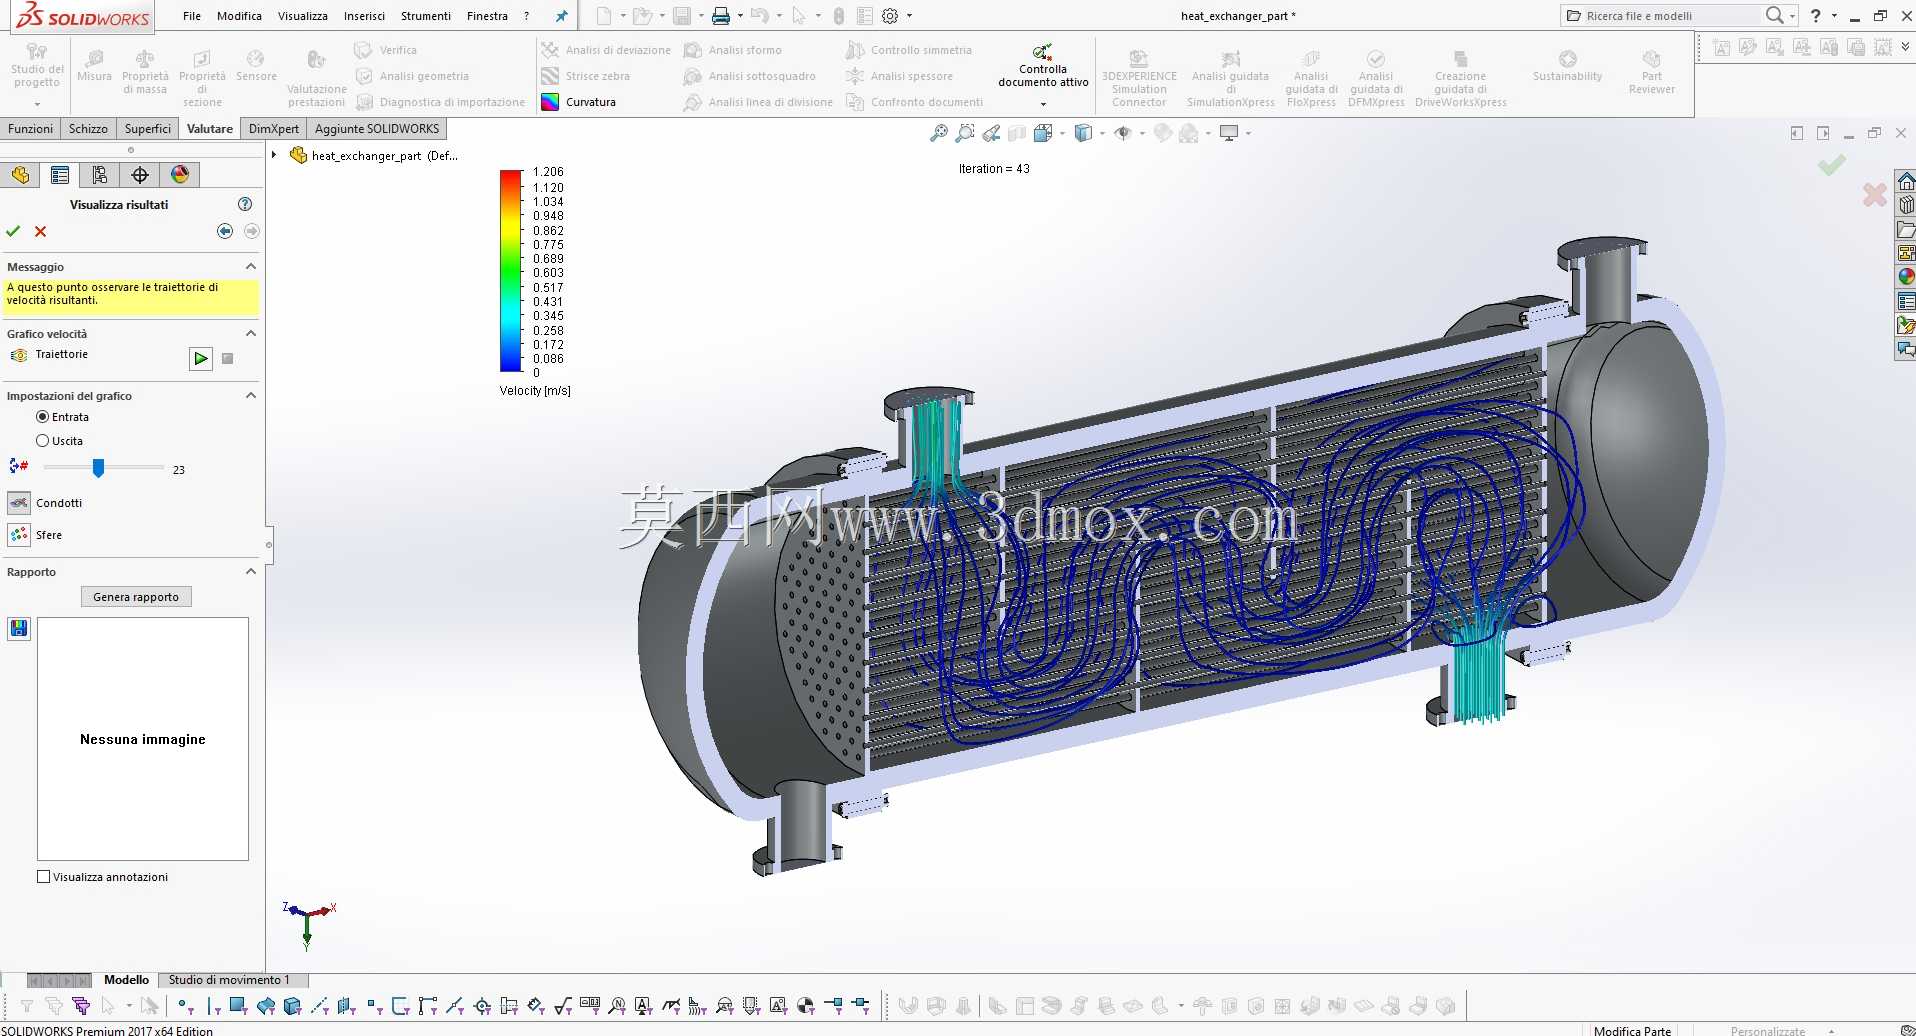Click the Genera rapporto button
Image resolution: width=1916 pixels, height=1036 pixels.
pos(136,597)
